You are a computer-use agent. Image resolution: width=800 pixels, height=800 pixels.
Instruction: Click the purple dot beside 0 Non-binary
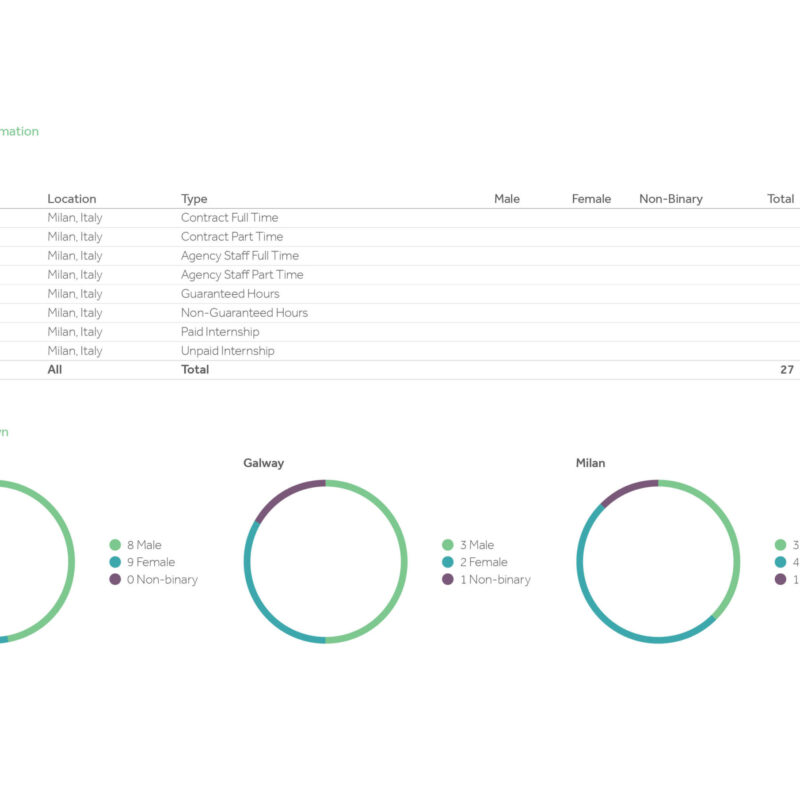115,579
